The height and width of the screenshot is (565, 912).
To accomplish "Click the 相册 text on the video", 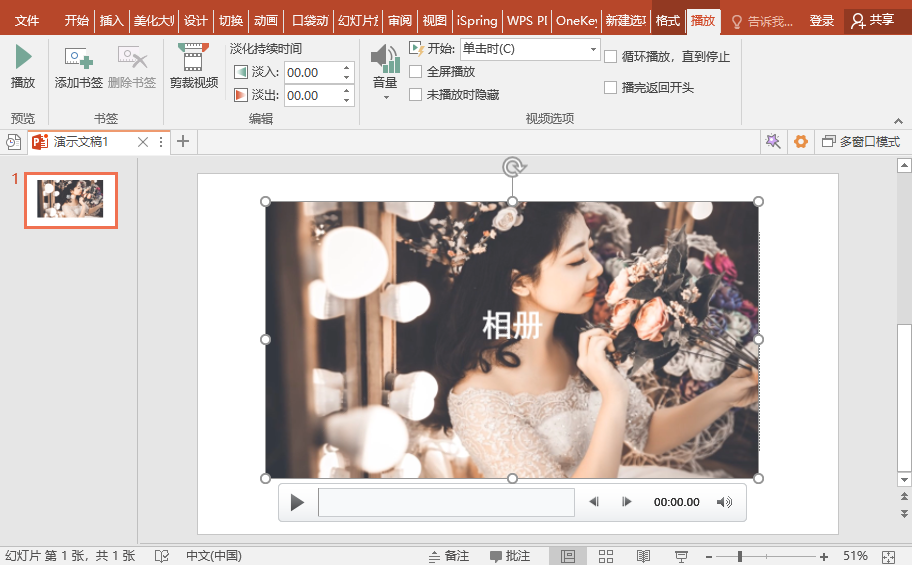I will (512, 325).
